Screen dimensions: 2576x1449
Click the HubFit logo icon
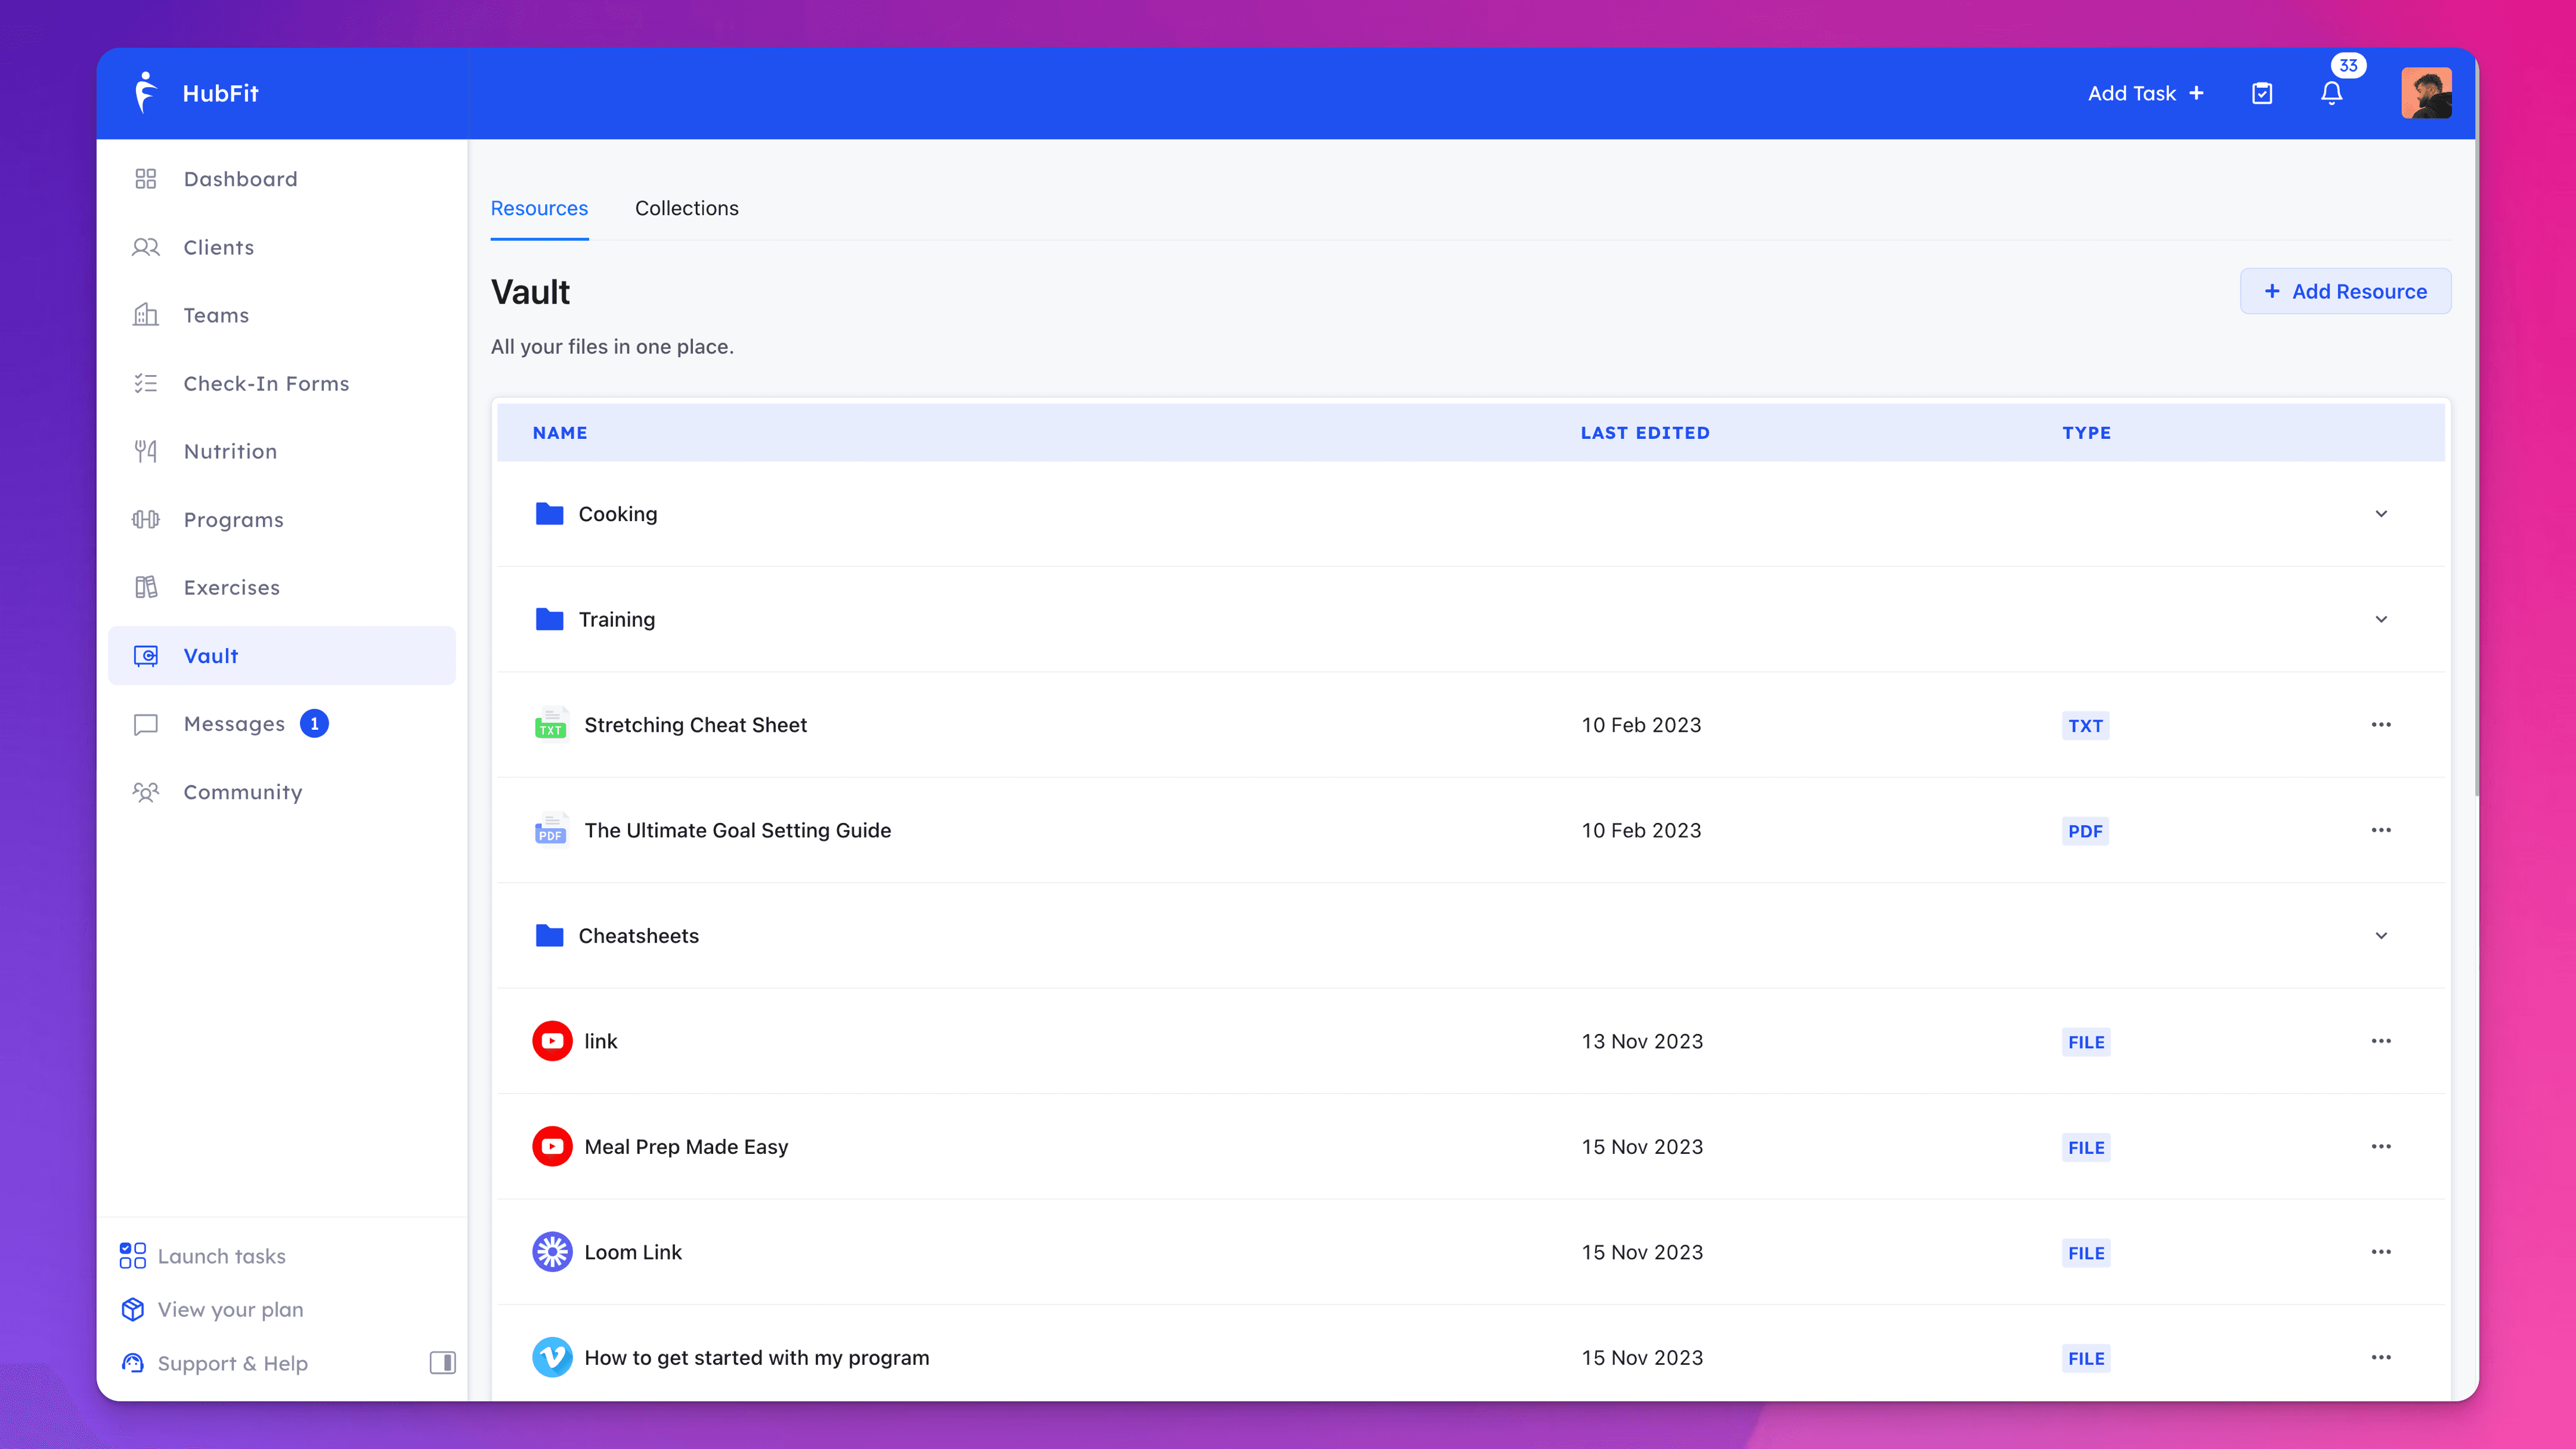[146, 92]
